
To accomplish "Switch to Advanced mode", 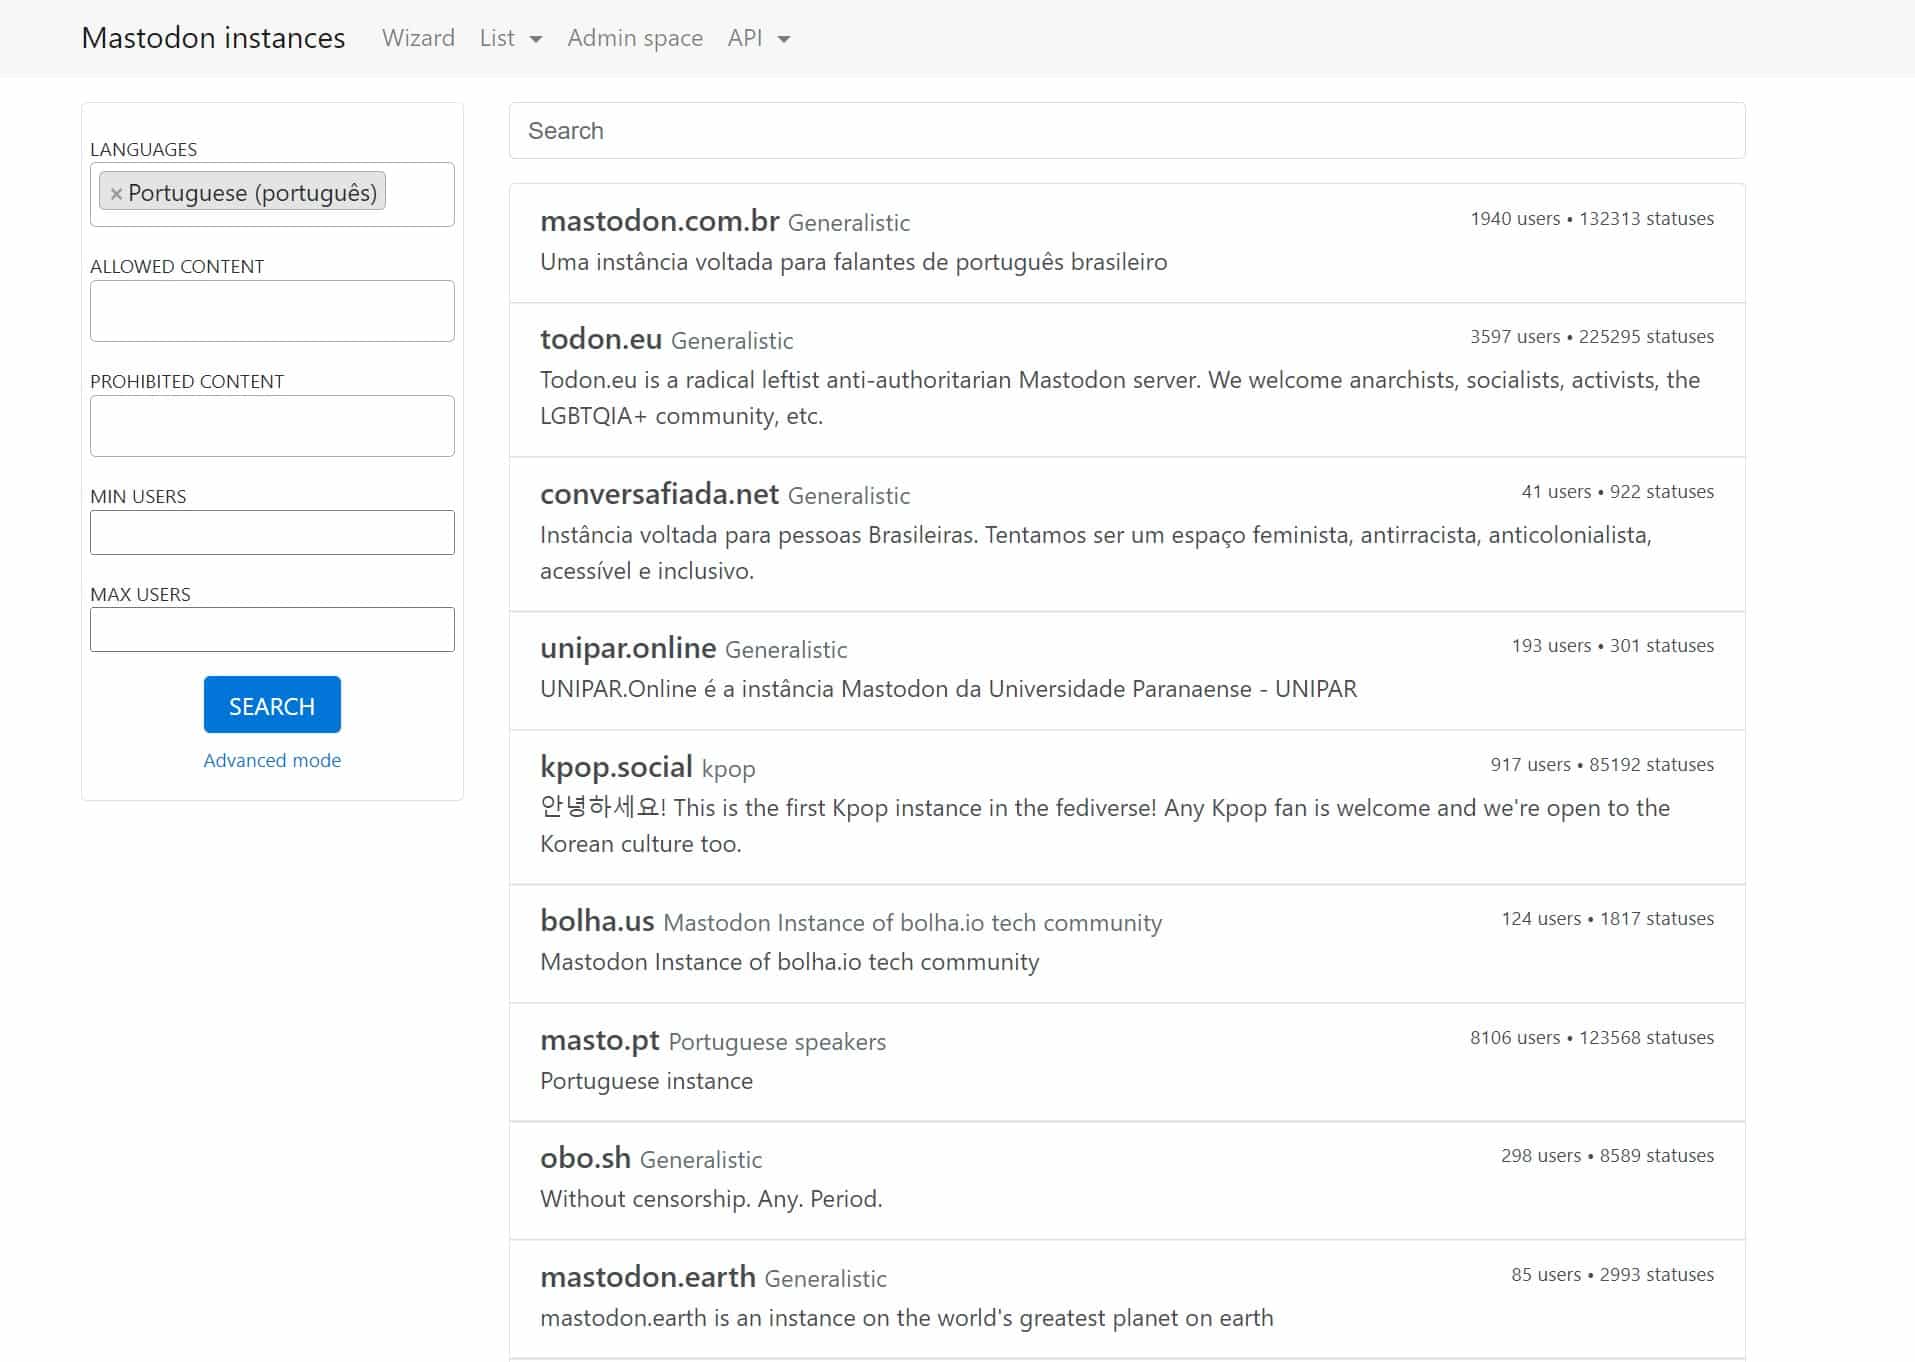I will tap(272, 760).
